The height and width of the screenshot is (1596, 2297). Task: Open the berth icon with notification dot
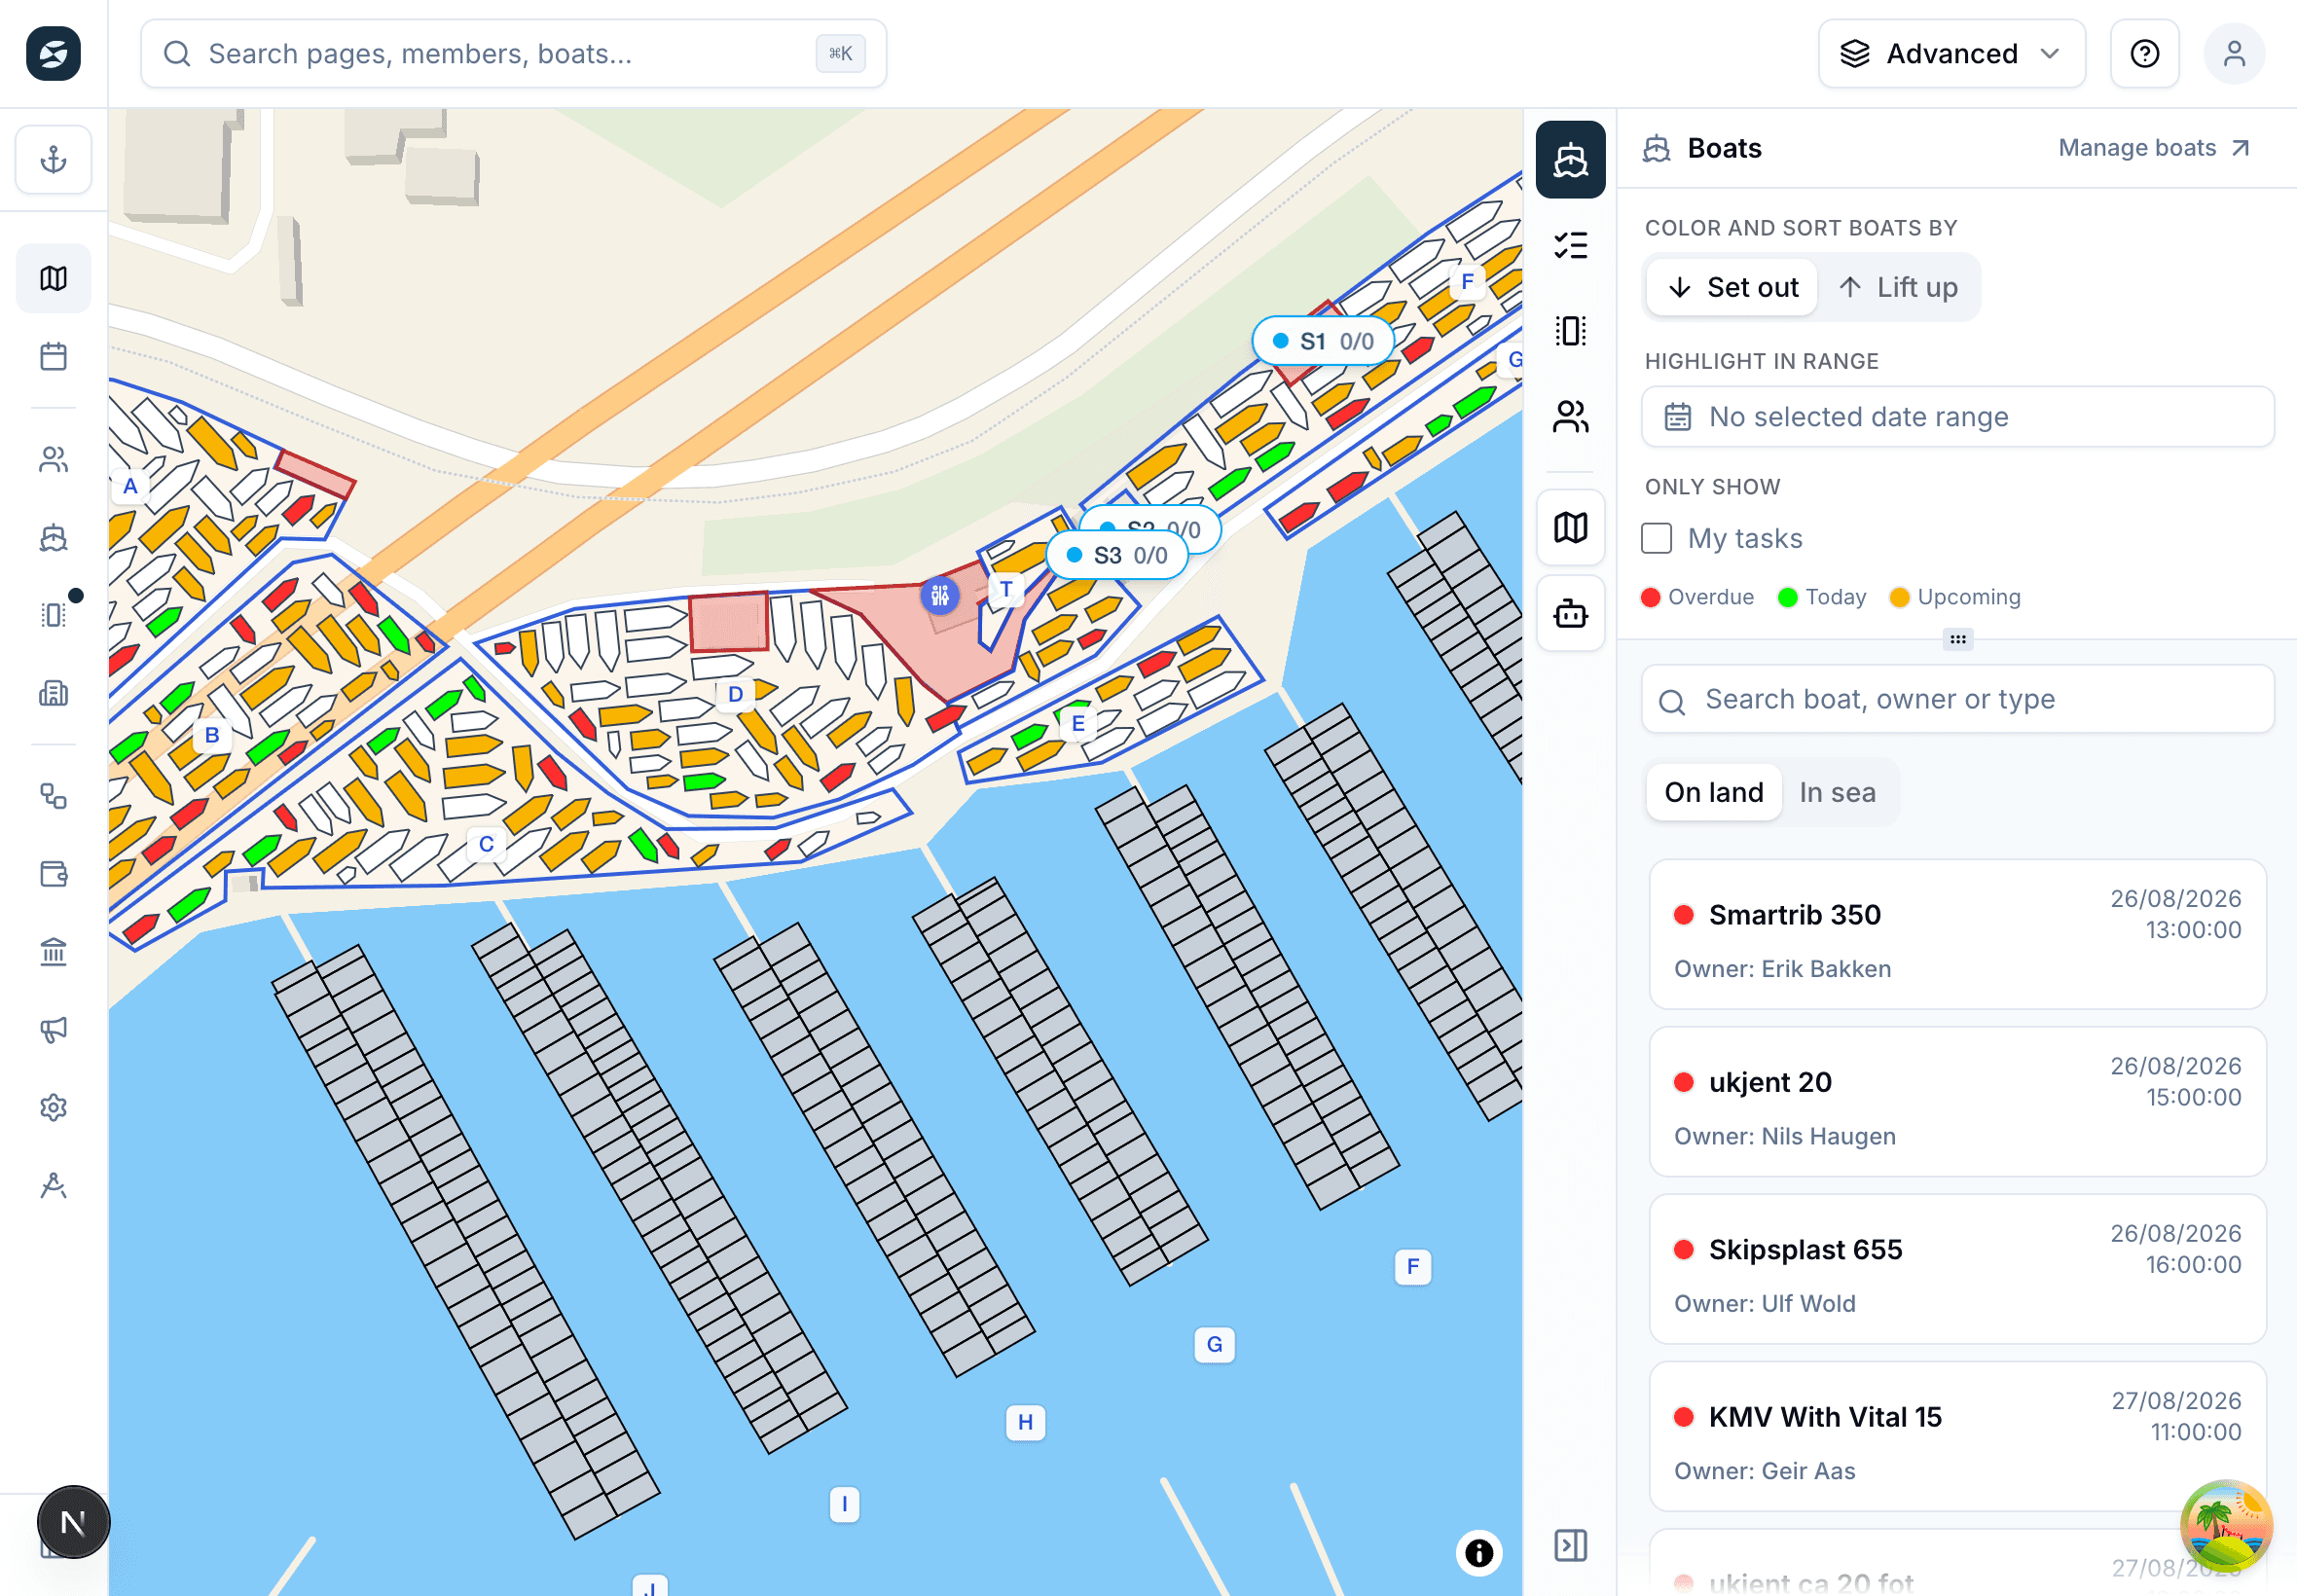click(x=53, y=614)
